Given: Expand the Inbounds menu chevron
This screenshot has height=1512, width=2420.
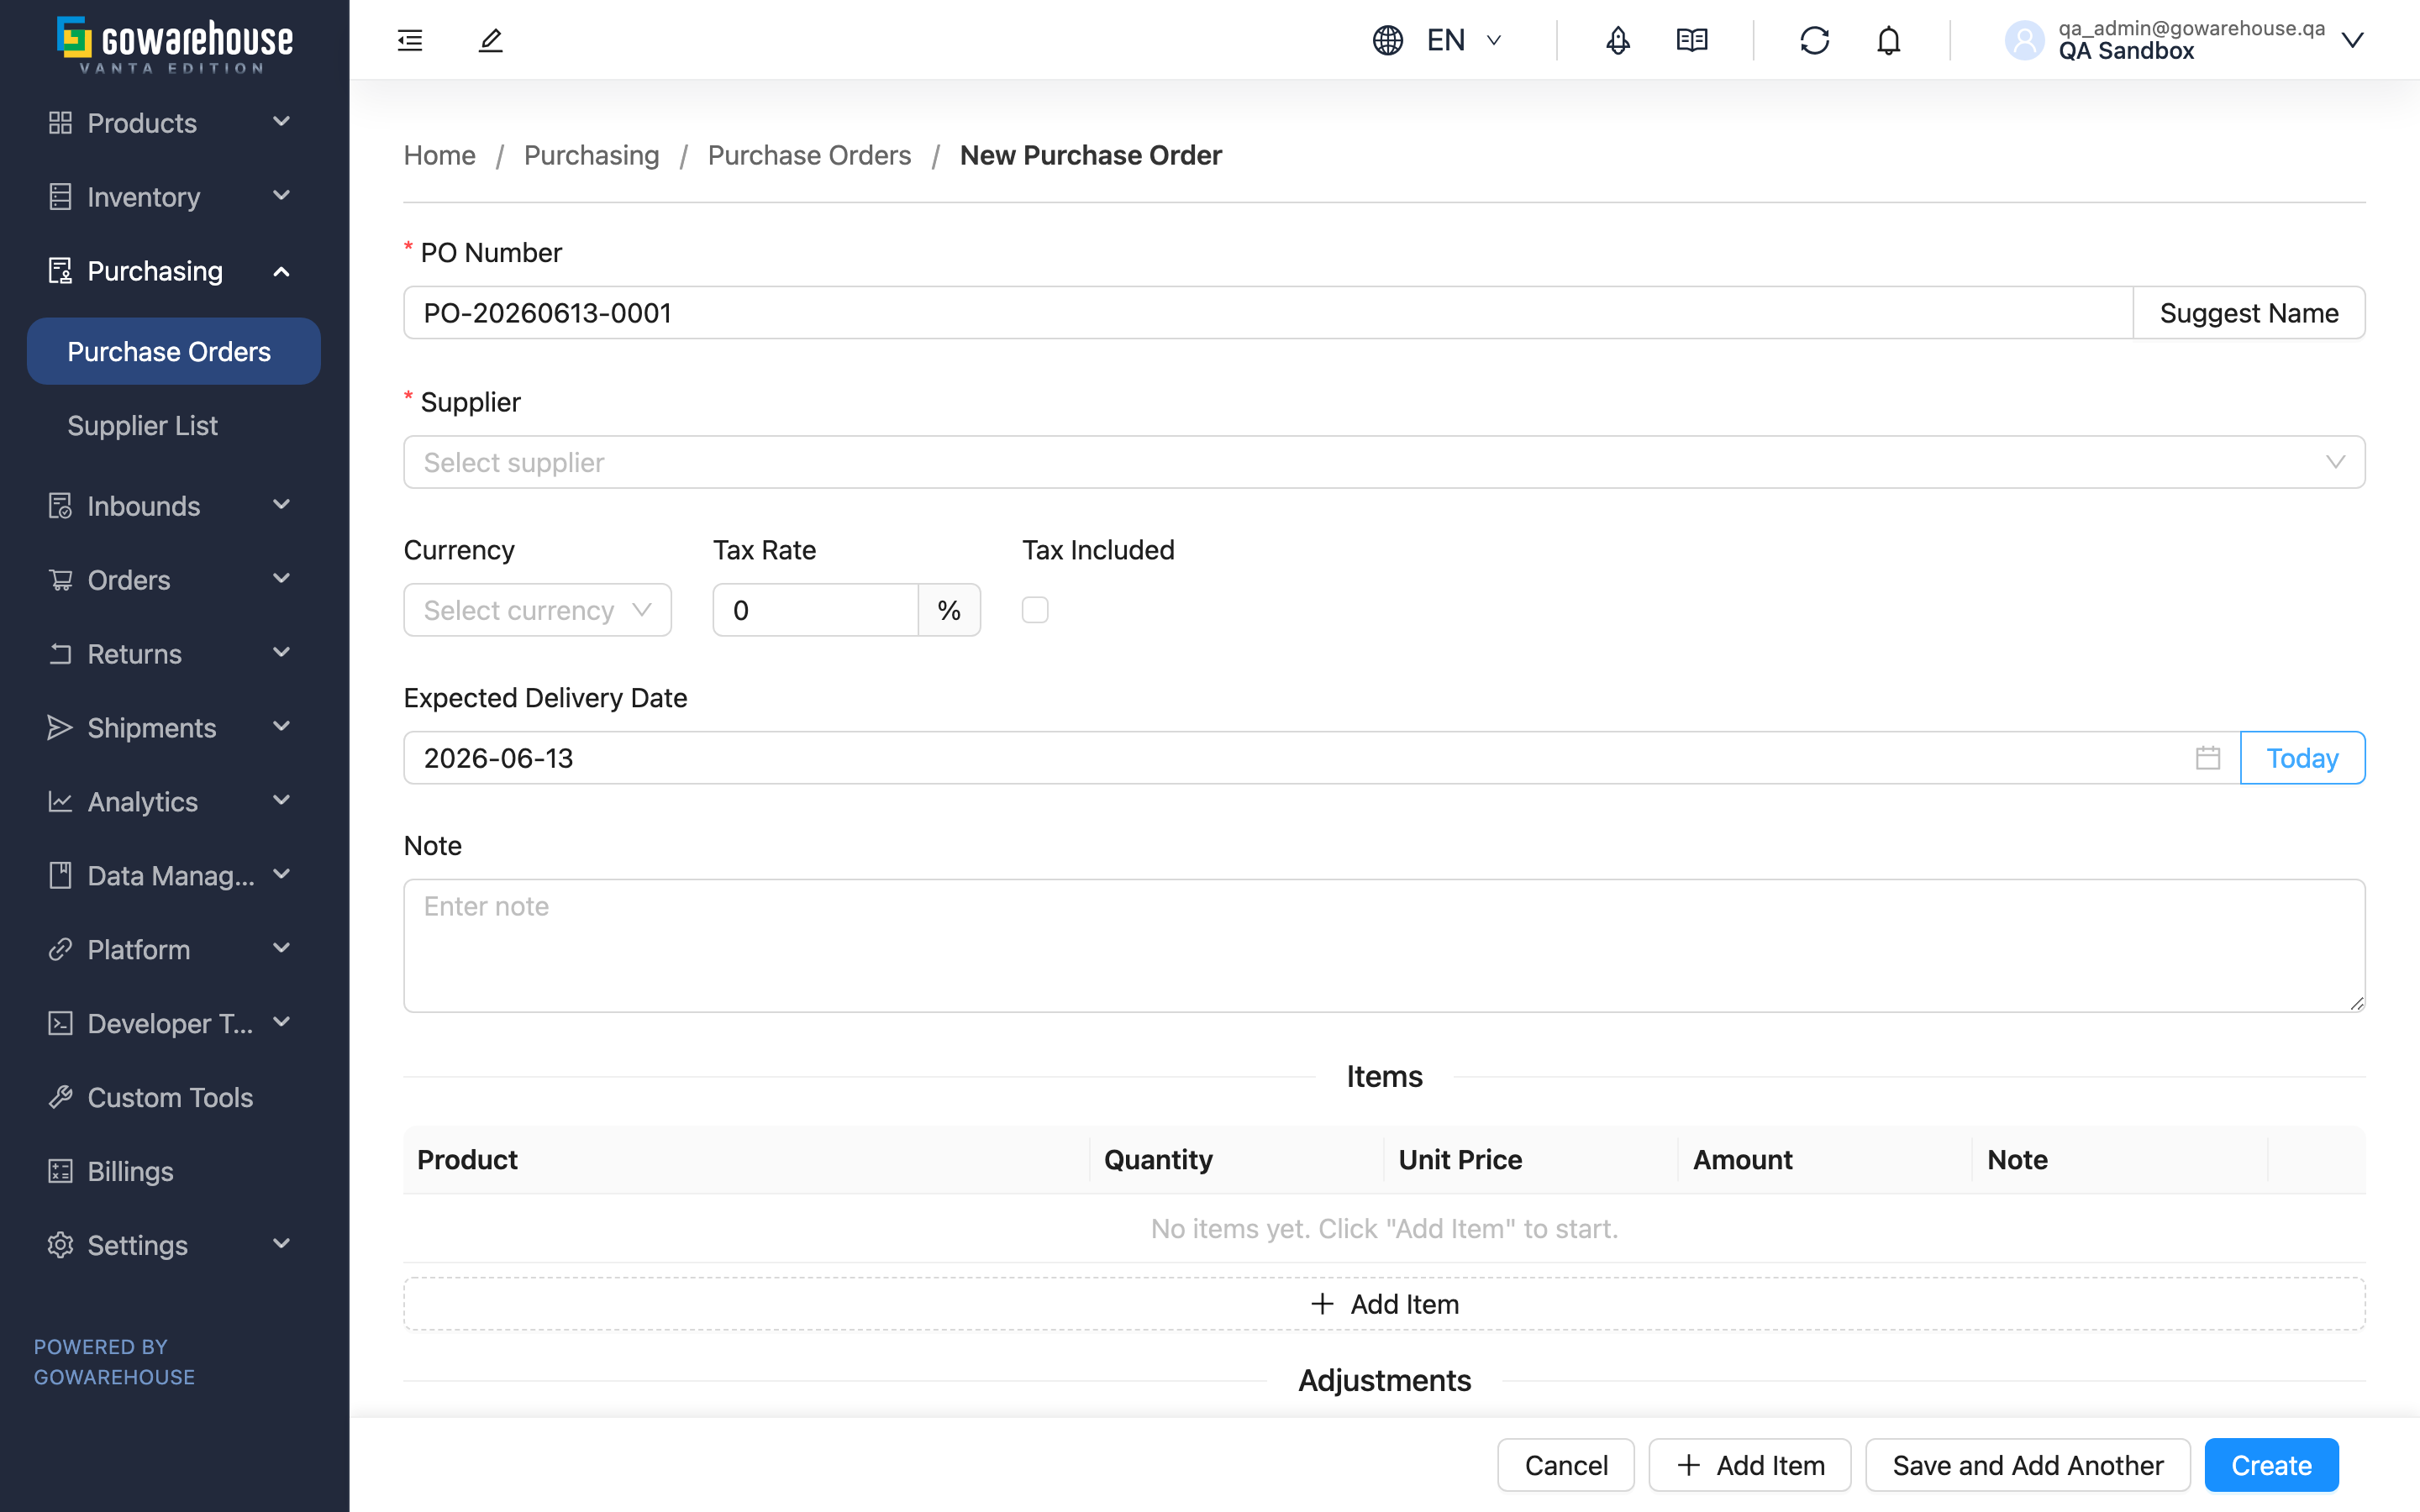Looking at the screenshot, I should (282, 505).
